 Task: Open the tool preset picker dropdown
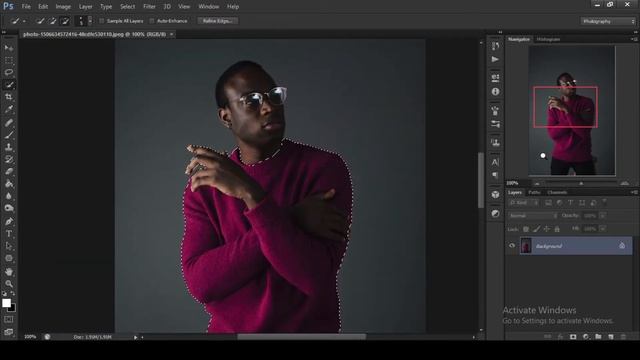24,21
